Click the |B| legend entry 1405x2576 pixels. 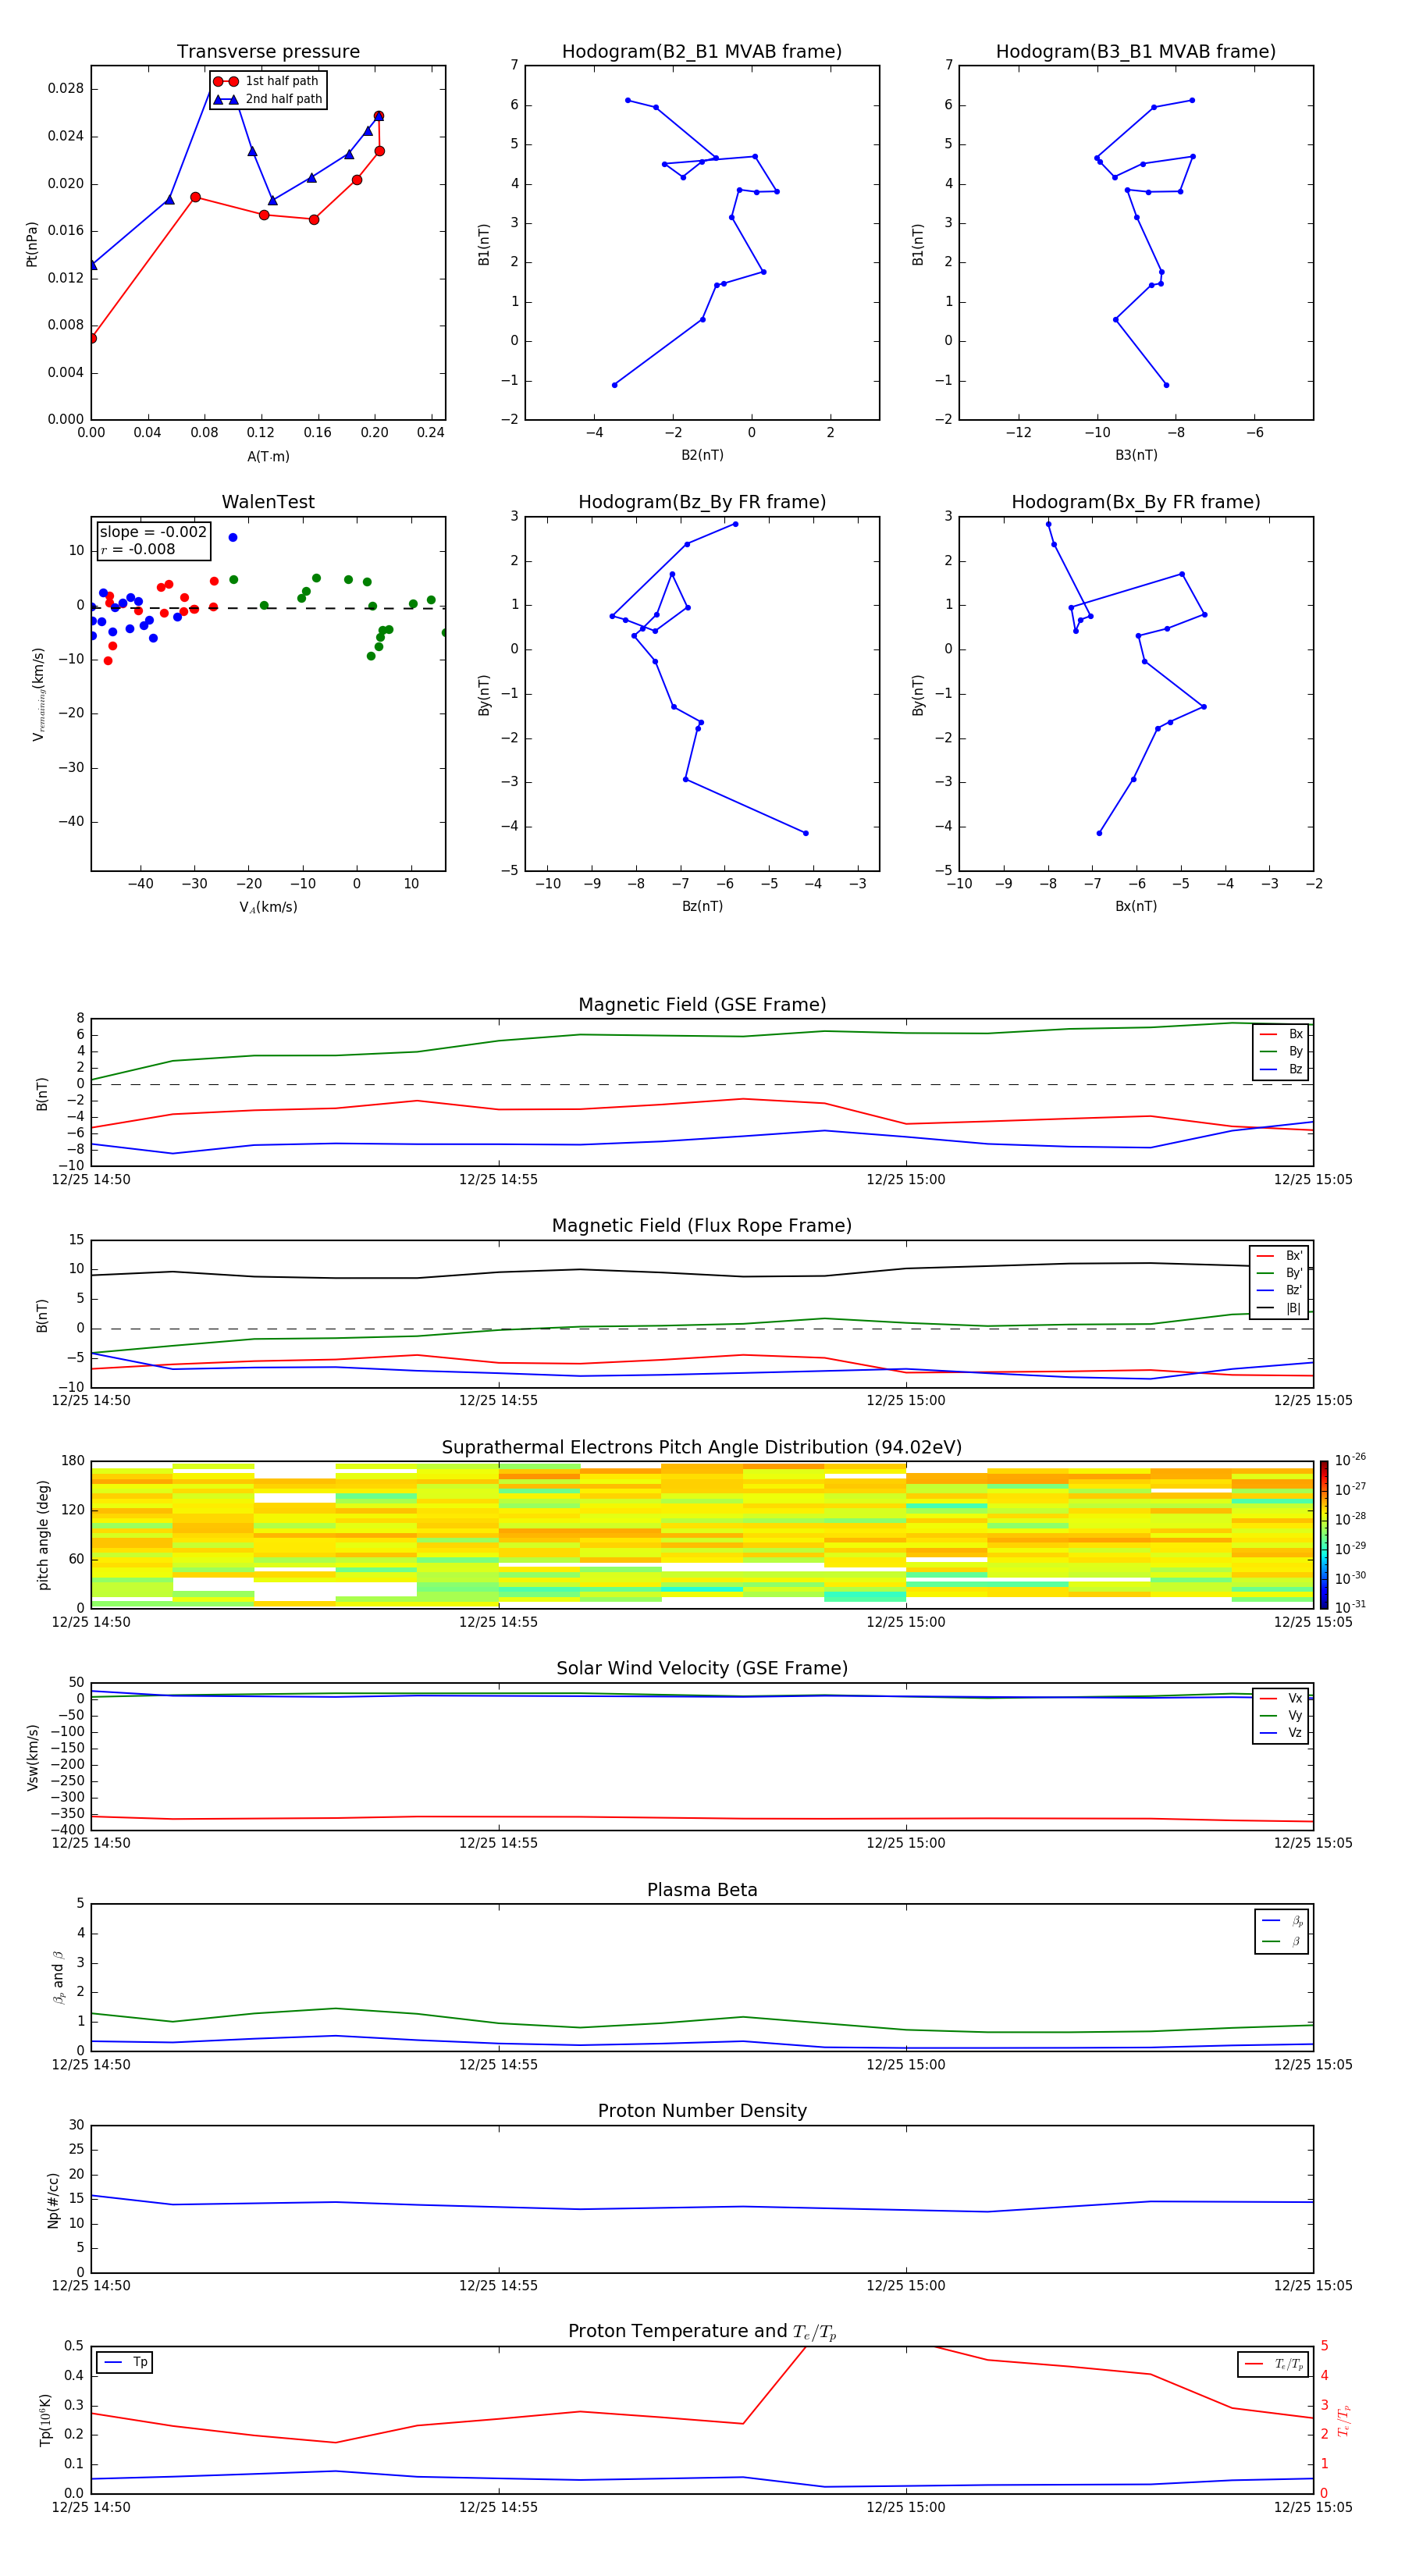(1280, 1308)
